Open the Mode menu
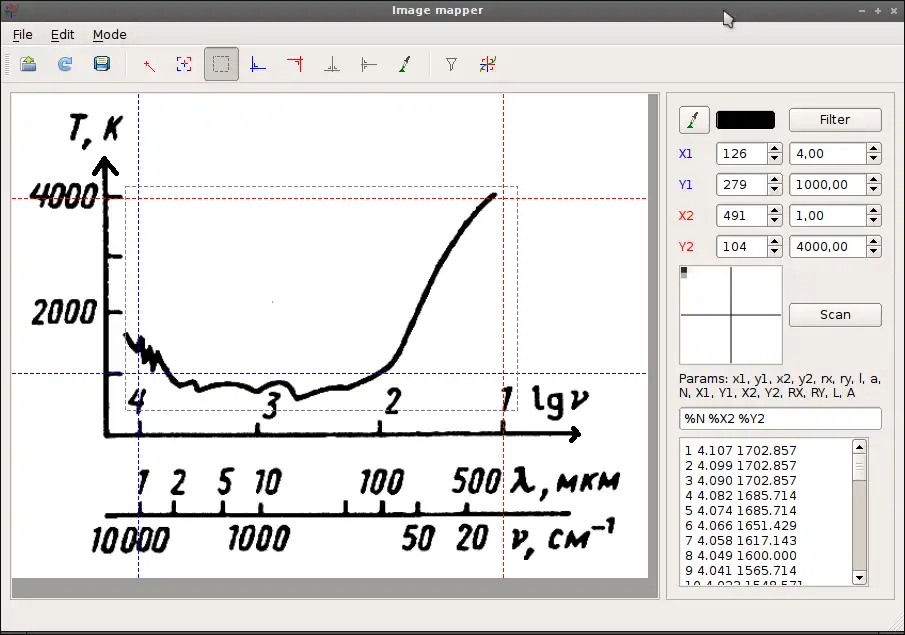Viewport: 905px width, 635px height. 109,34
